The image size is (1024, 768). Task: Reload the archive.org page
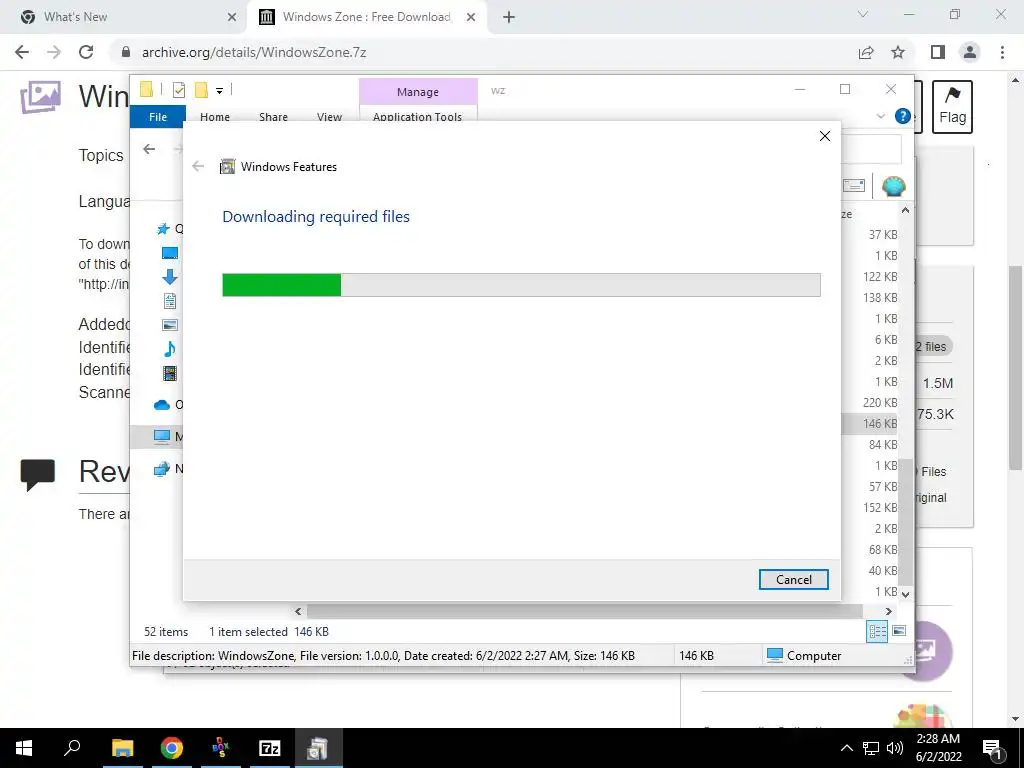86,52
